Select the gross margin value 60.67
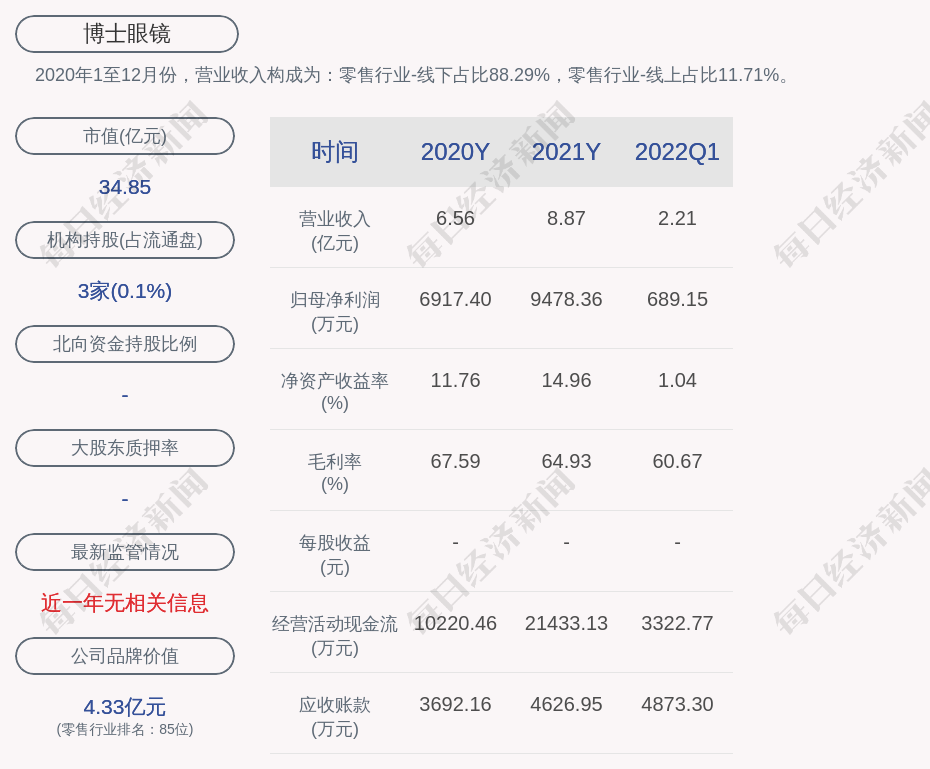 pyautogui.click(x=677, y=461)
